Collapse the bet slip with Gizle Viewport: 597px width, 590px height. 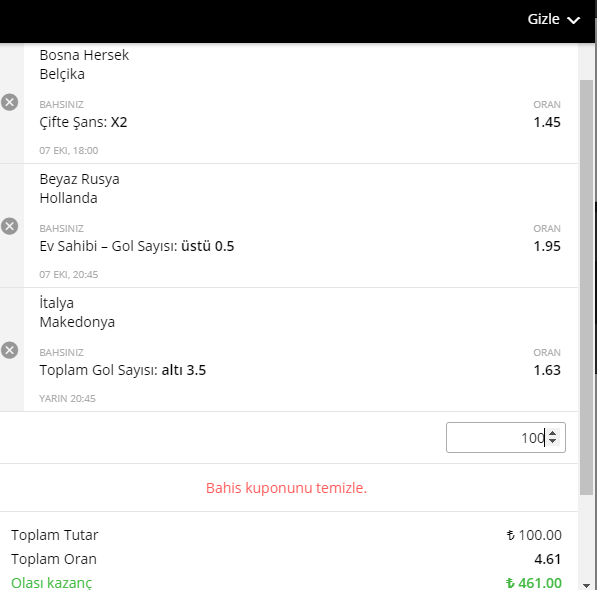554,19
